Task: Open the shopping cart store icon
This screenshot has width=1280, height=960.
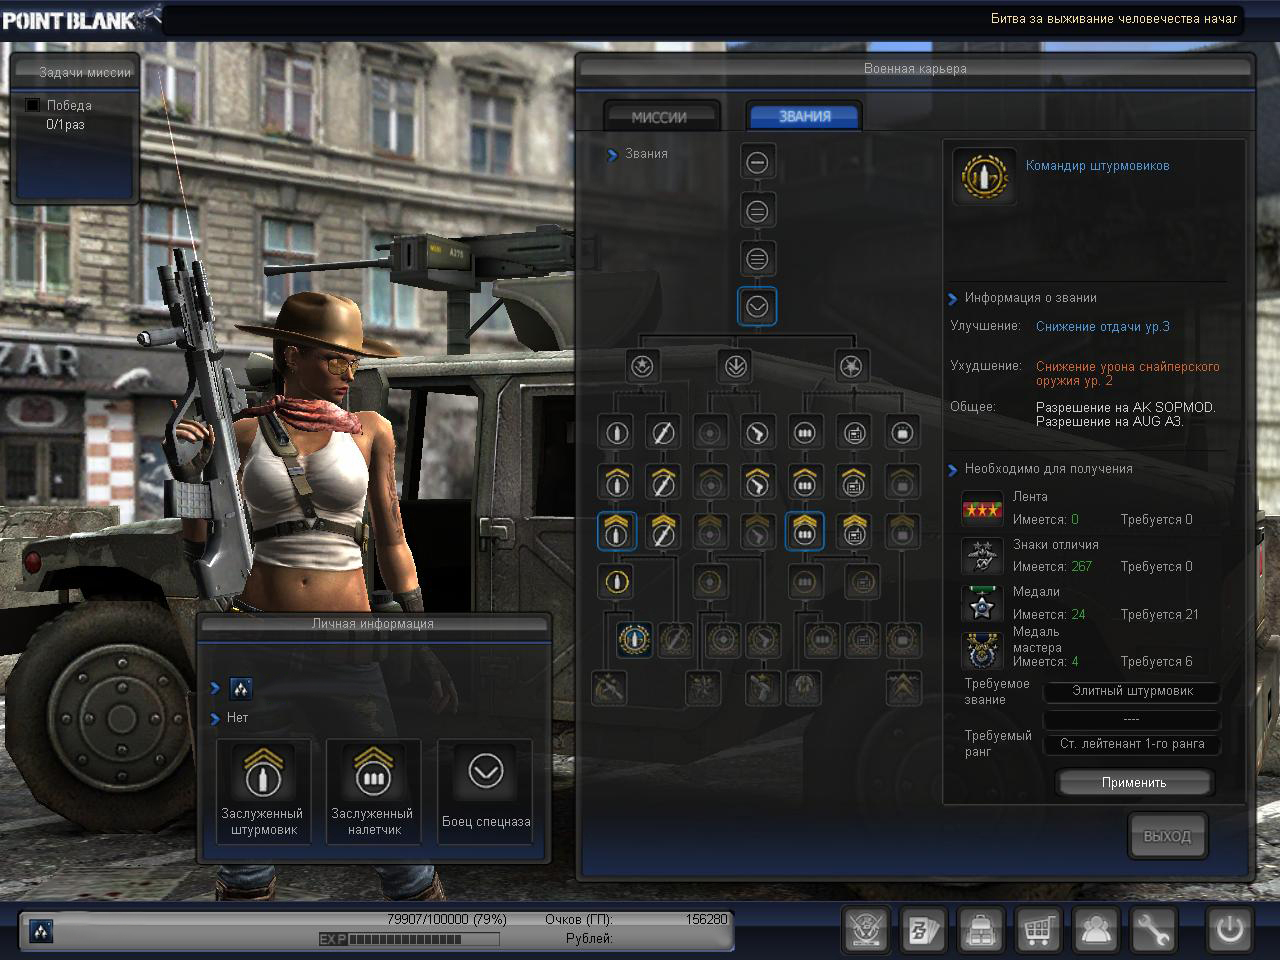Action: coord(1038,931)
